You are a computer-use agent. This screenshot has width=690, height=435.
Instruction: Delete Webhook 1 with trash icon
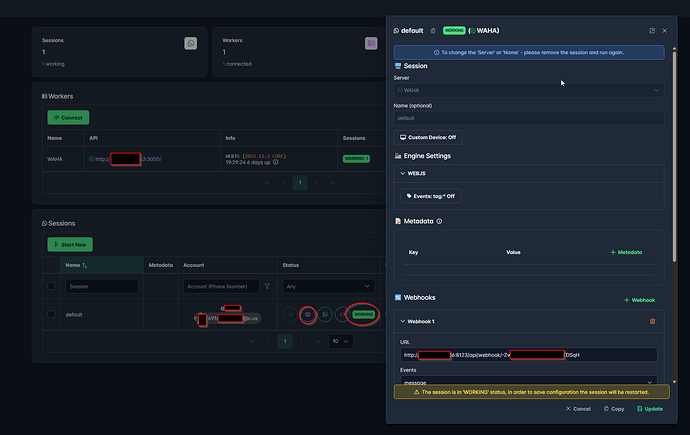click(x=653, y=322)
